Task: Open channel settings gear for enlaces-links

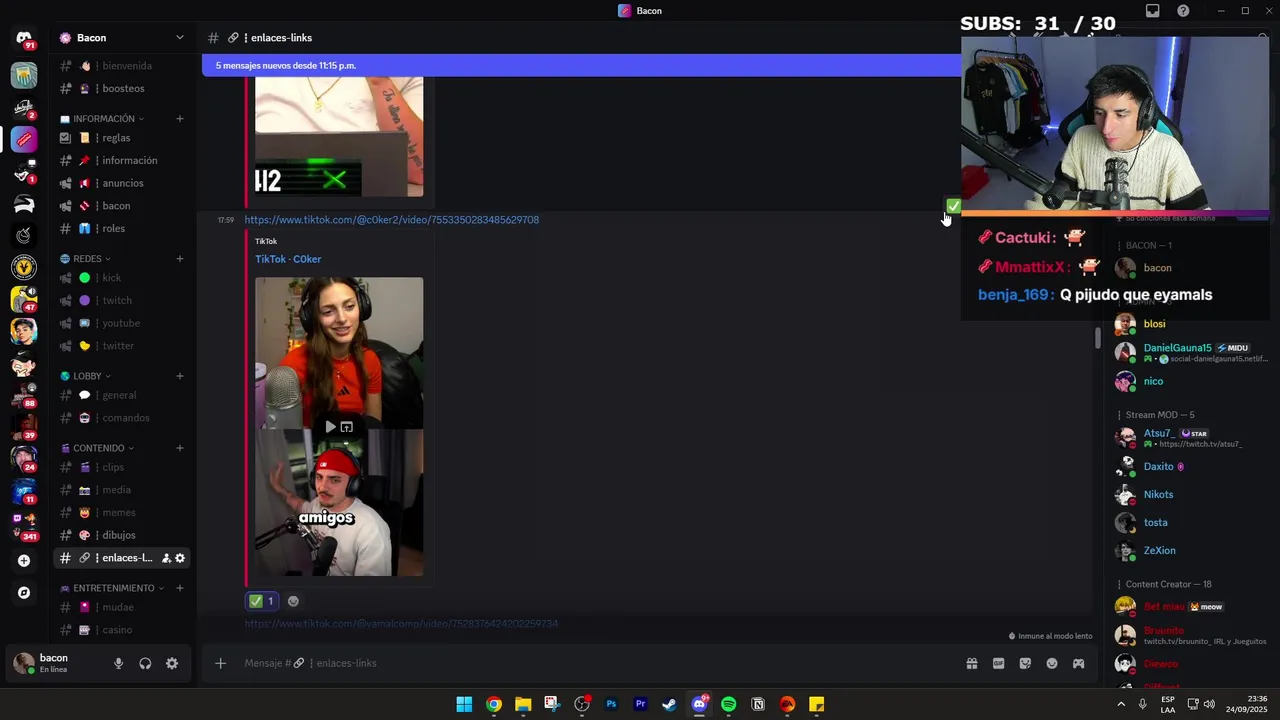Action: (180, 558)
